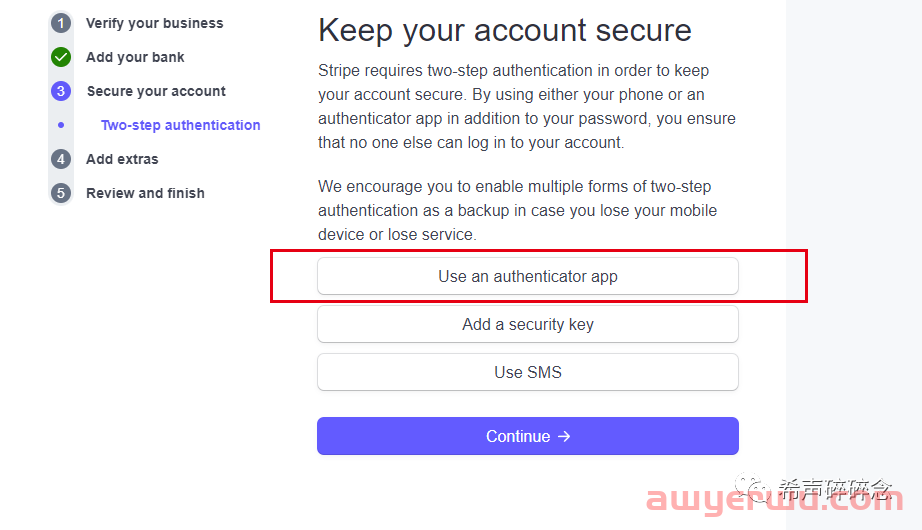
Task: Click the paragraph starting 'Stripe requires two-step'
Action: point(526,107)
